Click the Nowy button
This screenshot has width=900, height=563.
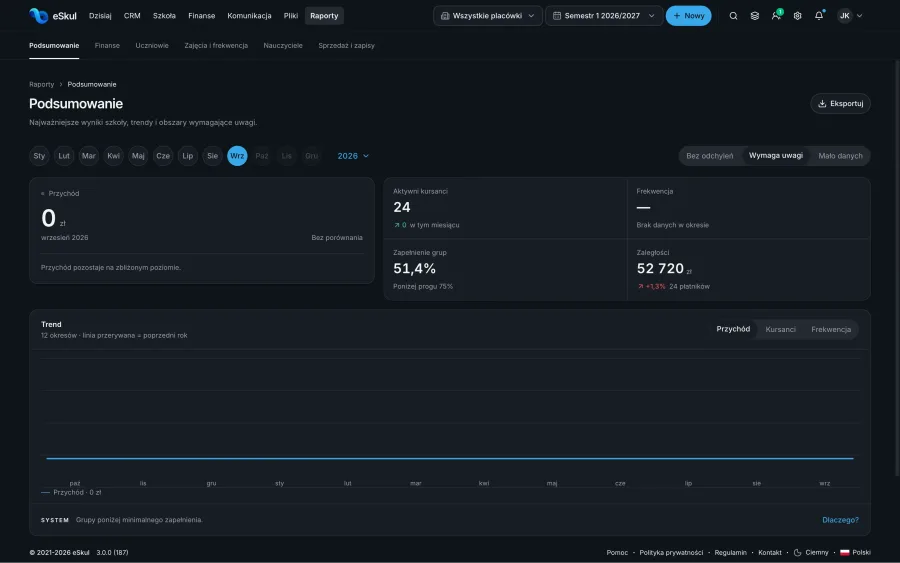coord(688,16)
